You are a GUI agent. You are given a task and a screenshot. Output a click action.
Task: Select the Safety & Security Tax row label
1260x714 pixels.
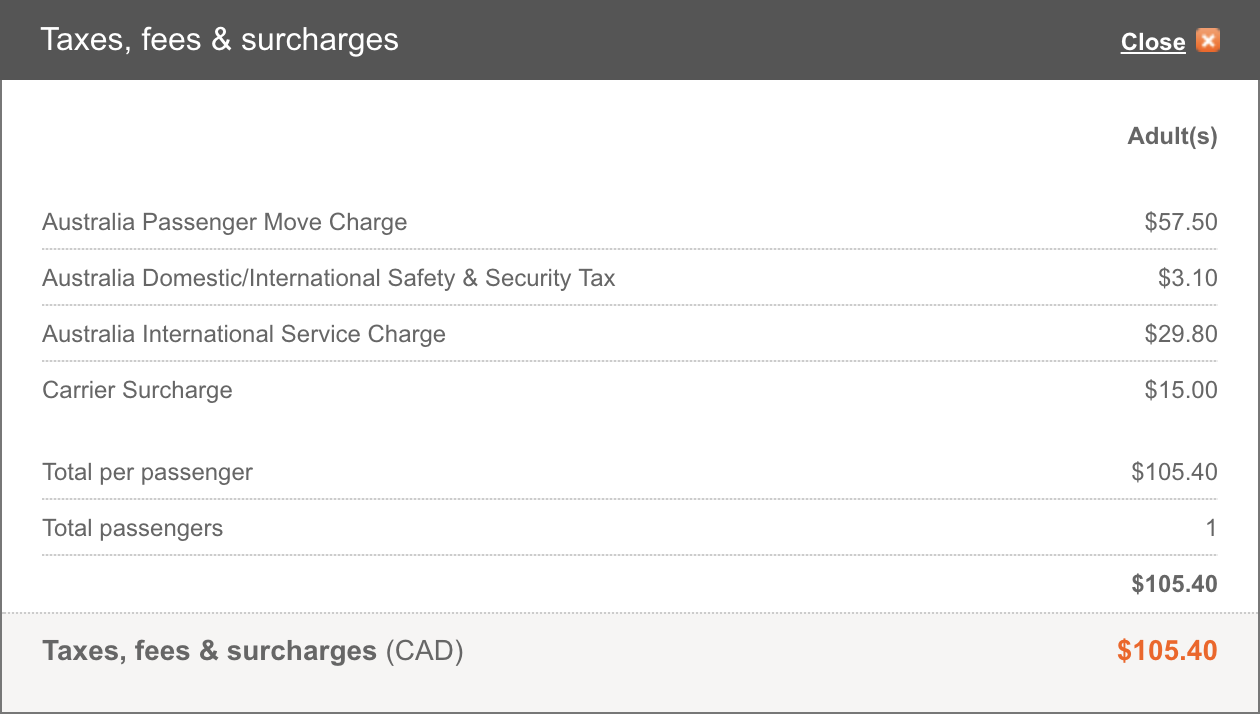point(329,278)
